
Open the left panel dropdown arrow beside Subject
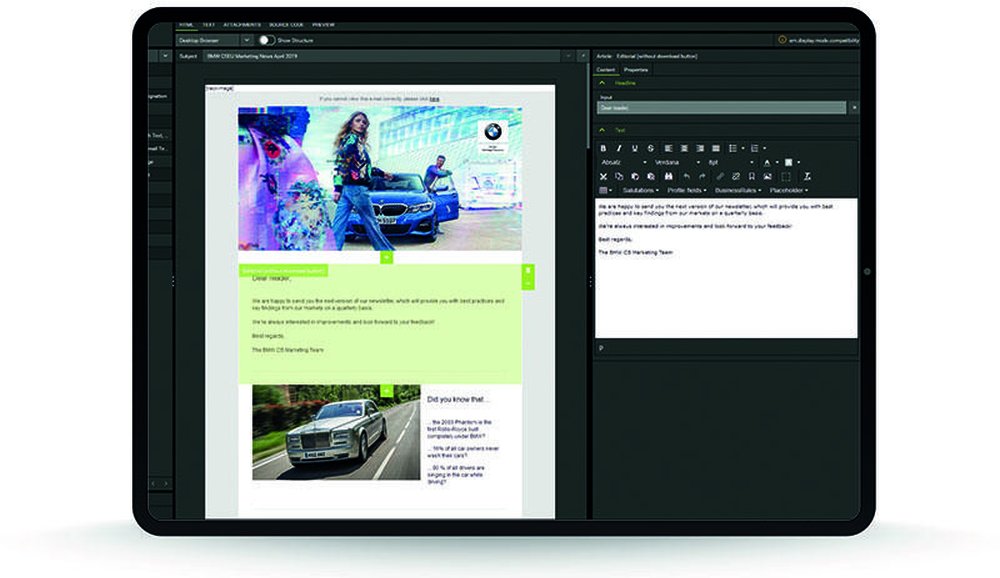point(165,56)
